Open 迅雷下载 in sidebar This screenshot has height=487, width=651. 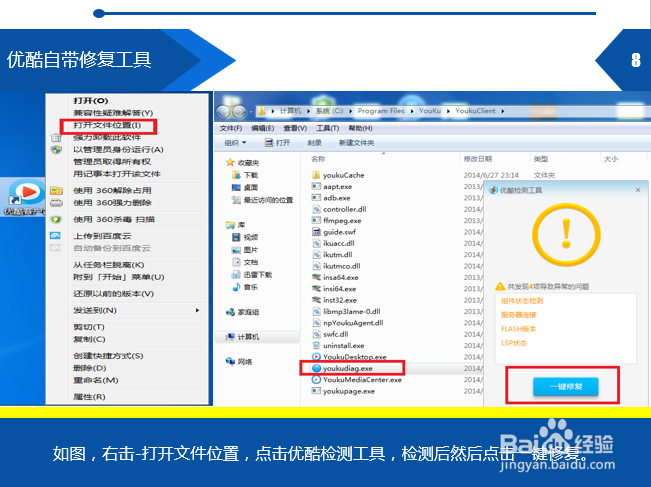pyautogui.click(x=257, y=274)
